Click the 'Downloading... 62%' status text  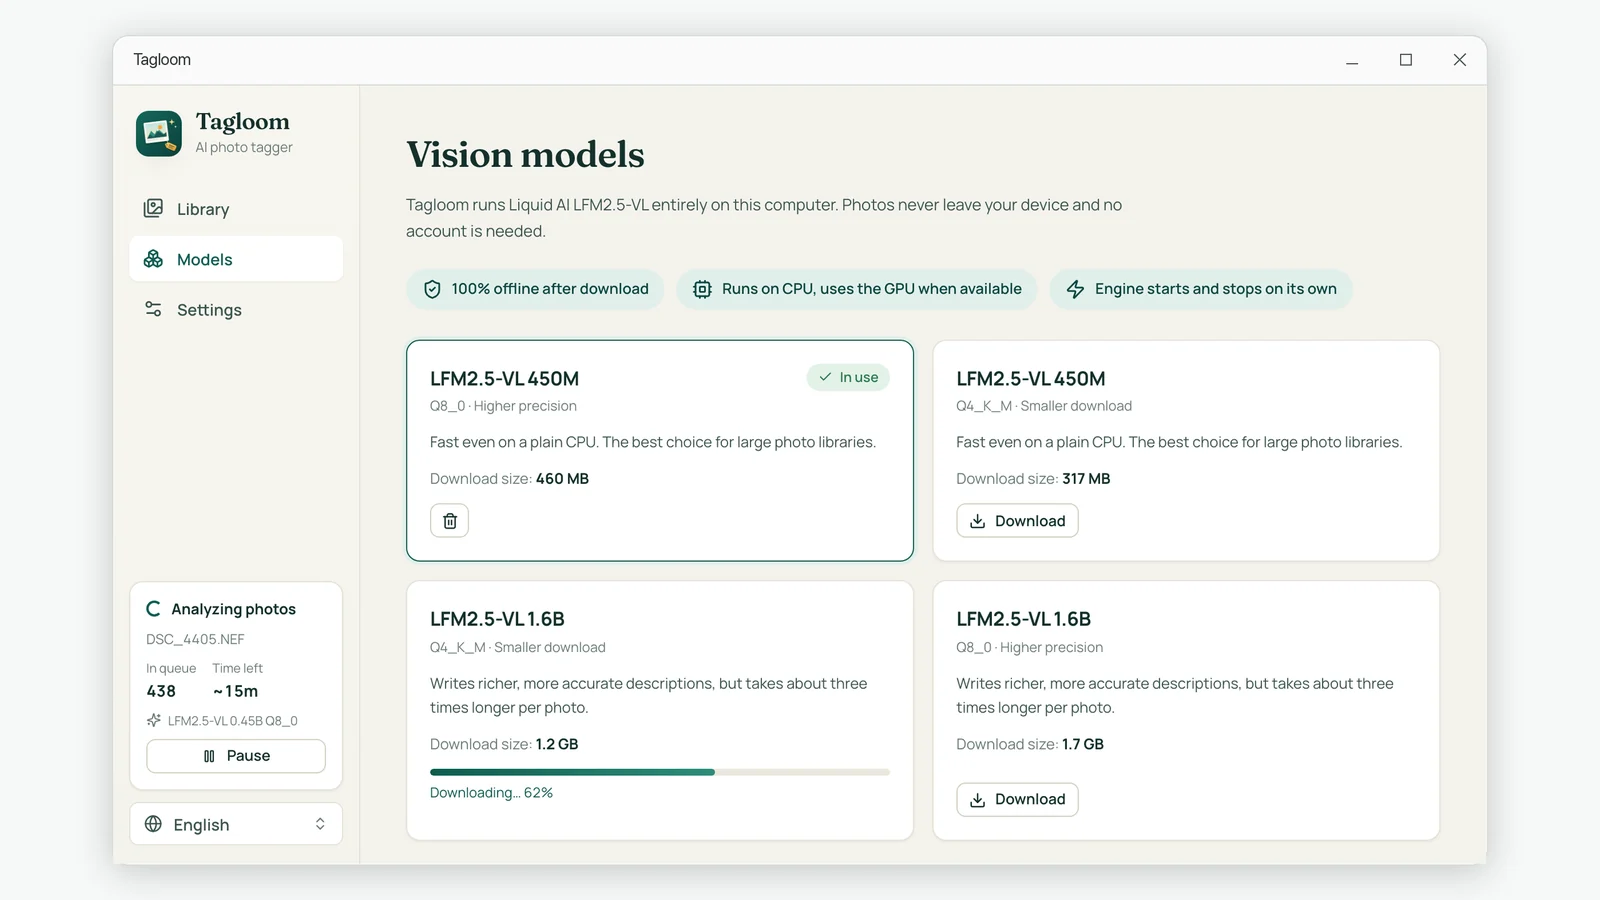491,793
